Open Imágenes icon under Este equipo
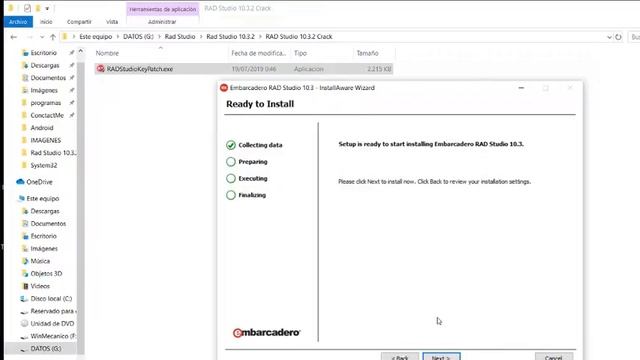 click(25, 249)
